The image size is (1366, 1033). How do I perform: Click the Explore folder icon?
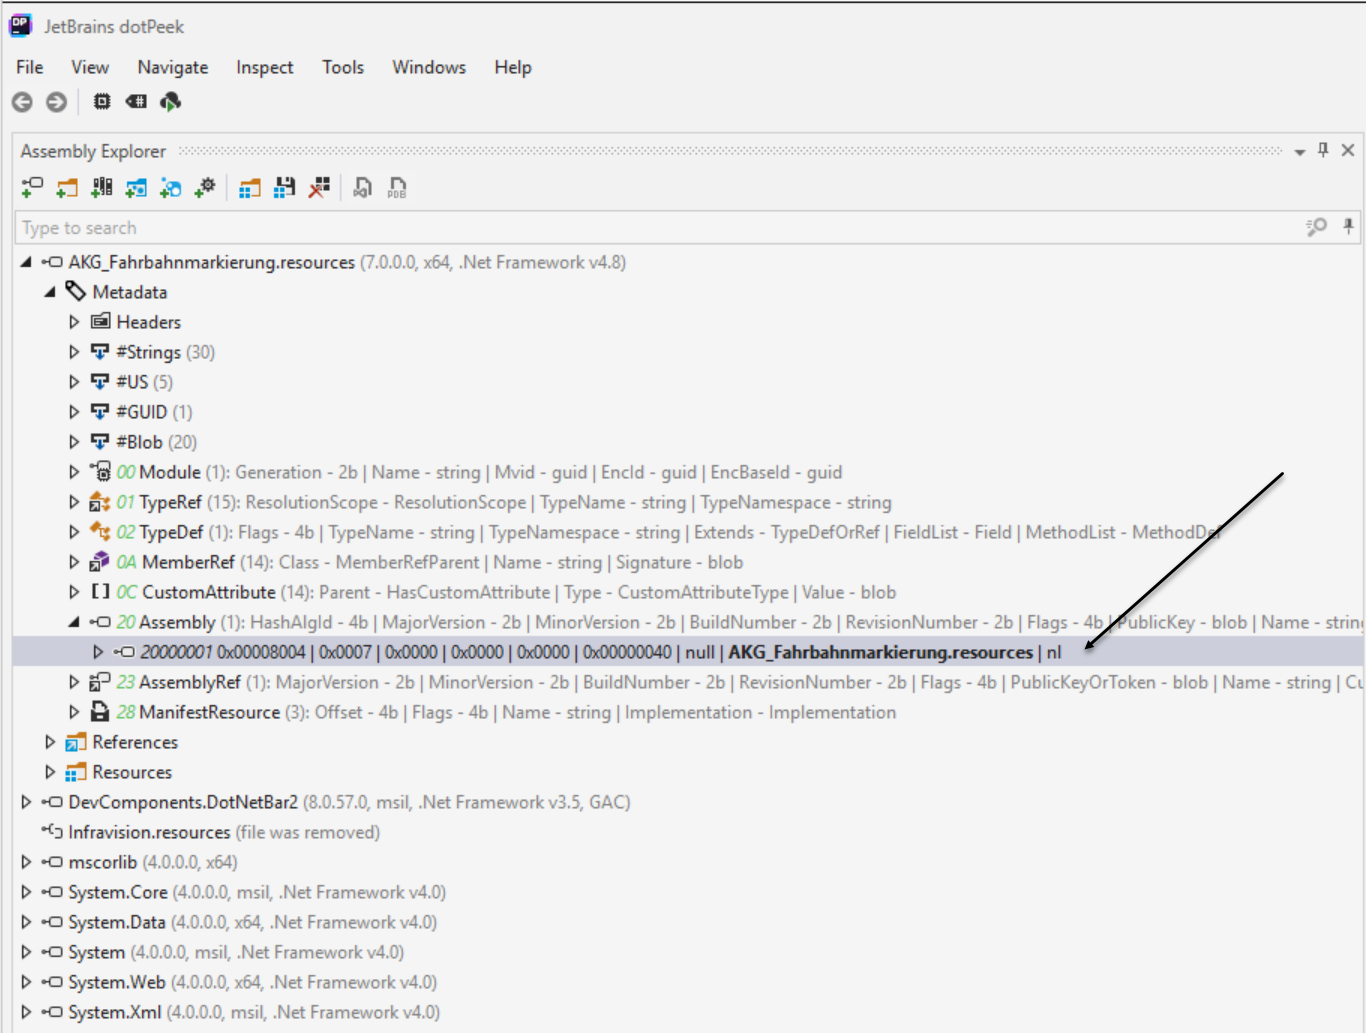[x=67, y=187]
